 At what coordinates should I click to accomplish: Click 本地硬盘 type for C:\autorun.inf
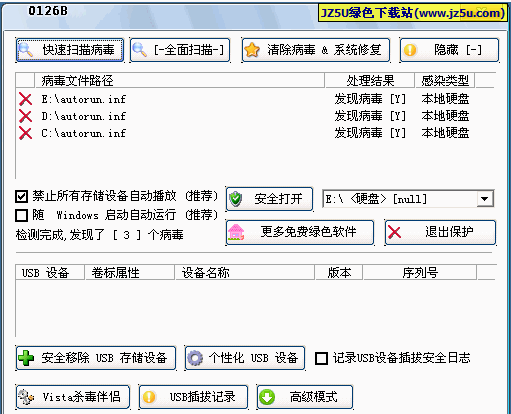[x=445, y=133]
